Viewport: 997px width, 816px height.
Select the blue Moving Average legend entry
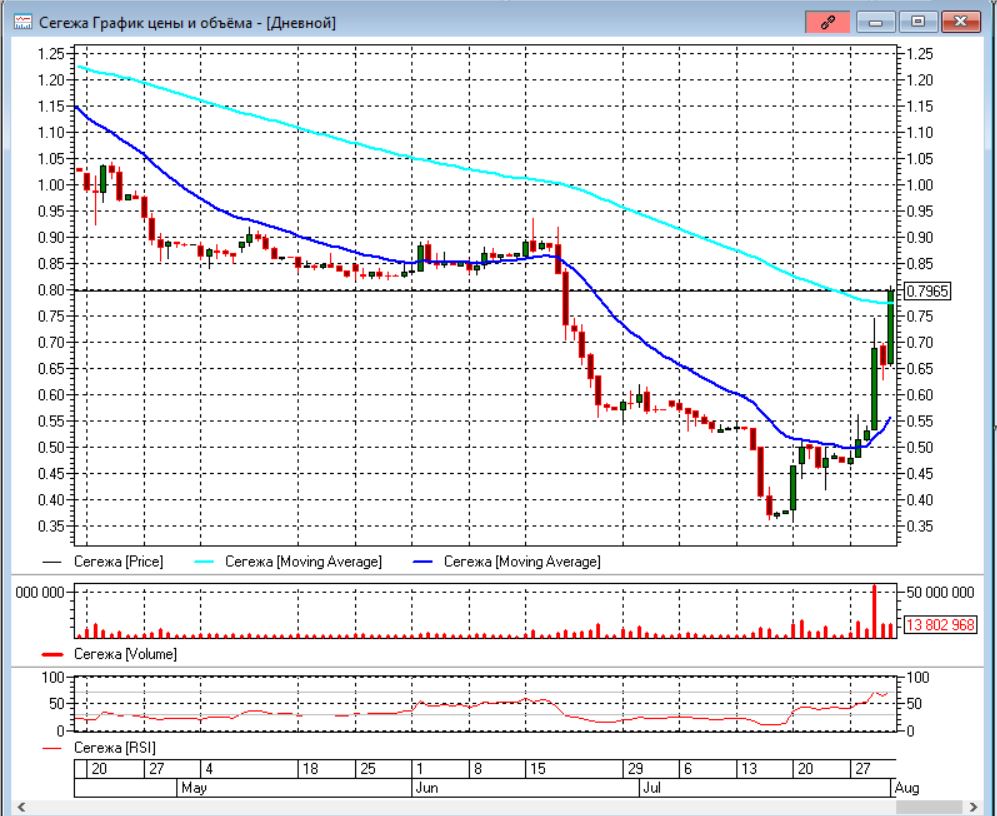pyautogui.click(x=506, y=562)
